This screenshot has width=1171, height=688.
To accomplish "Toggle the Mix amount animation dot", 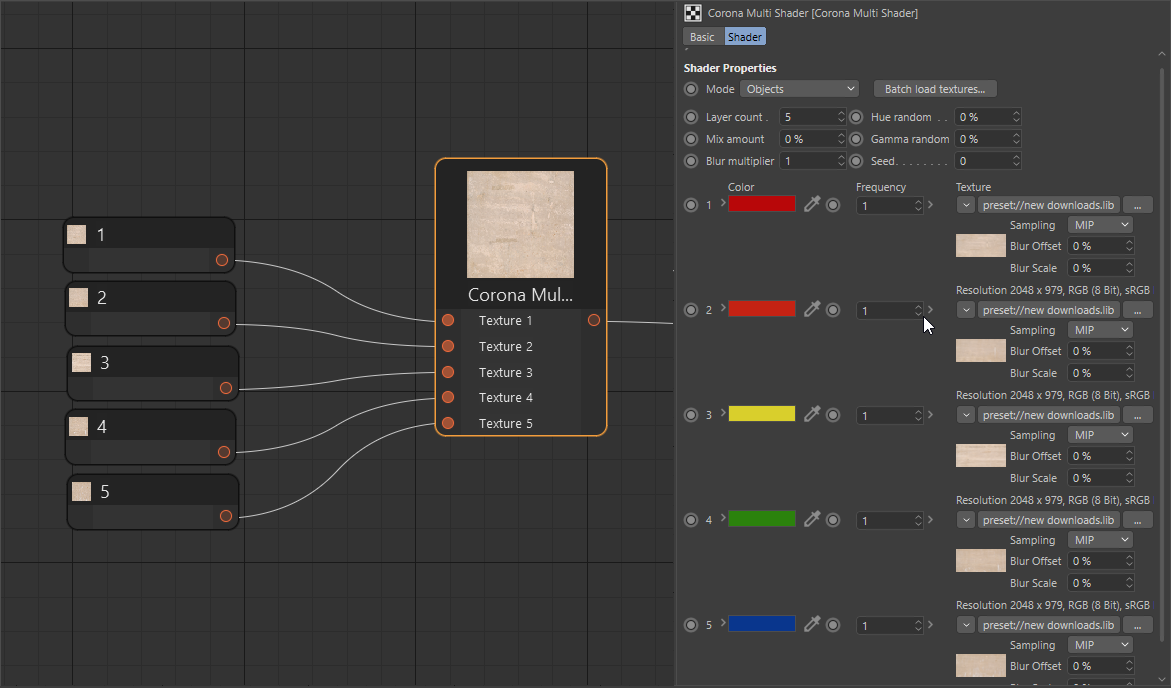I will tap(691, 139).
